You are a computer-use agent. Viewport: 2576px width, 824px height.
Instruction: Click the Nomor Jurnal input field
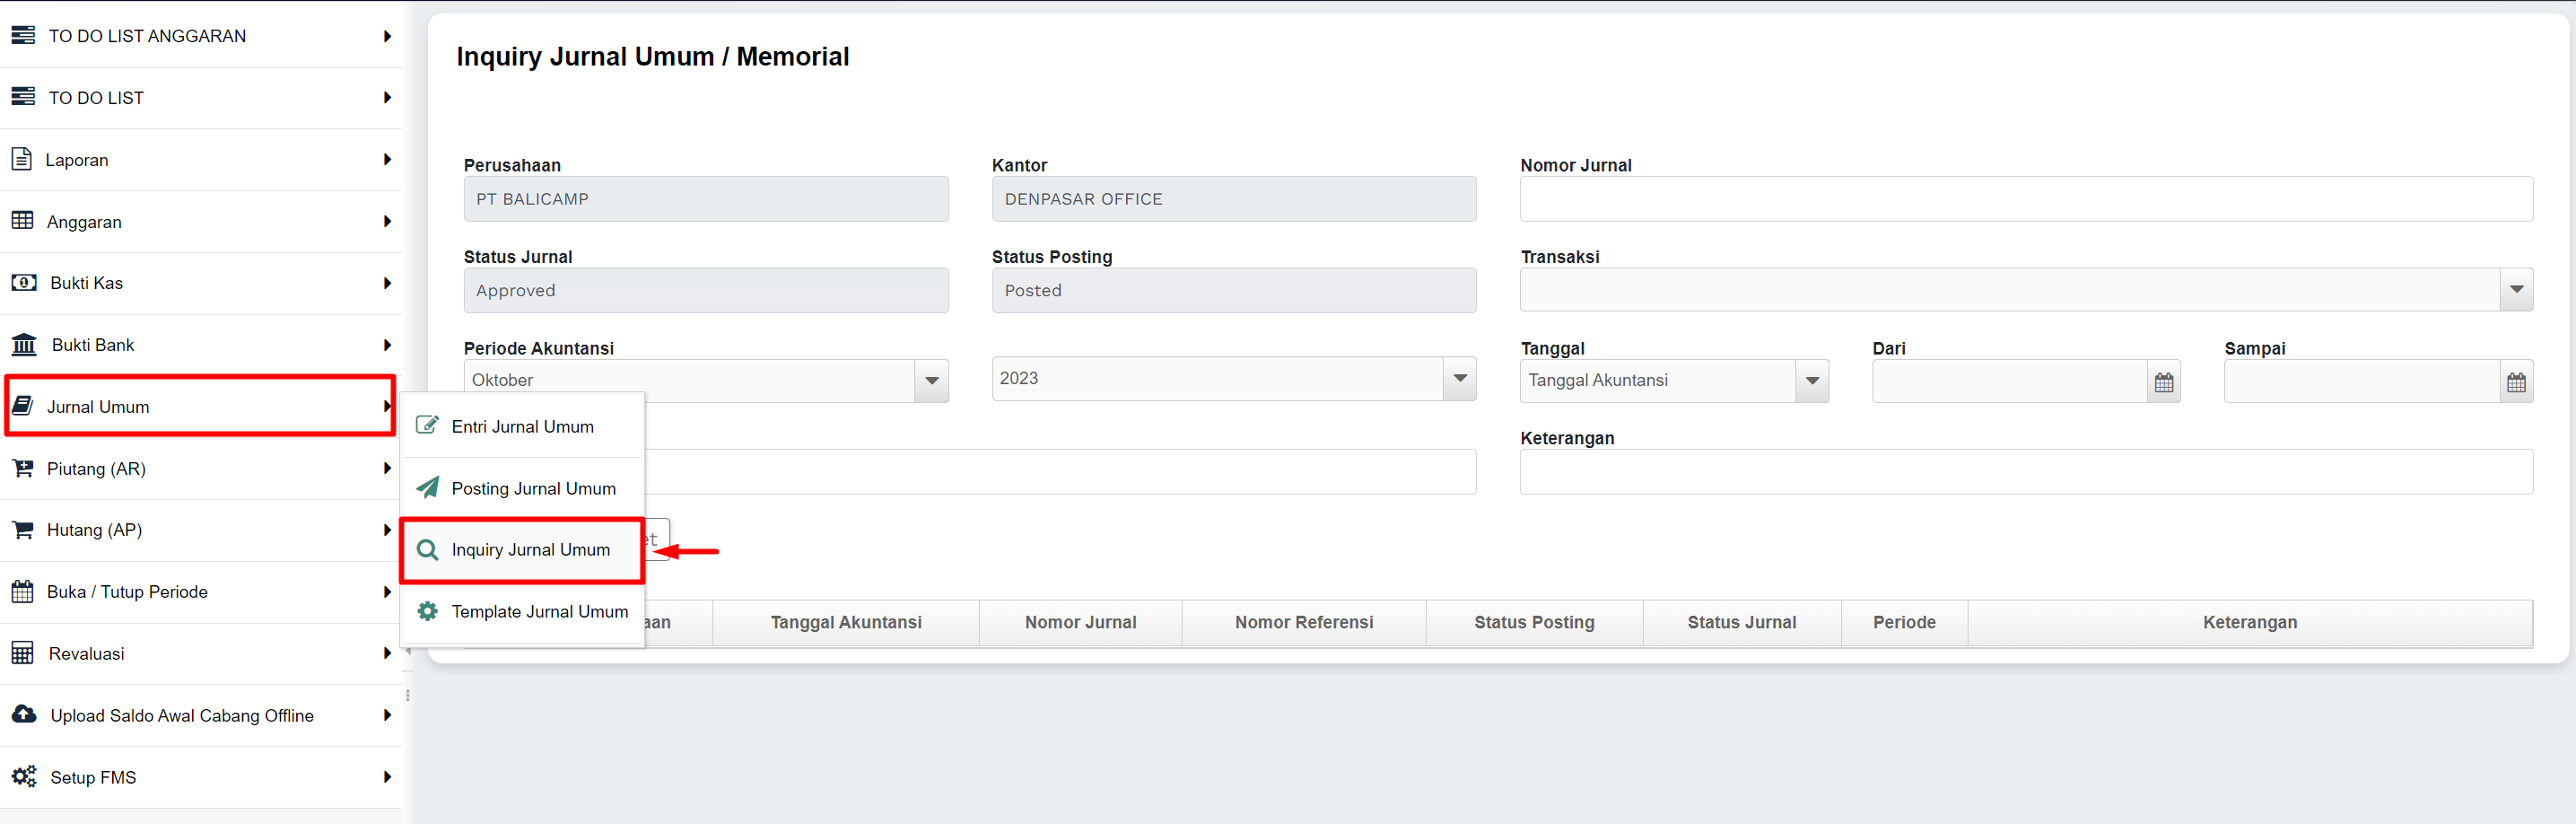tap(2025, 199)
